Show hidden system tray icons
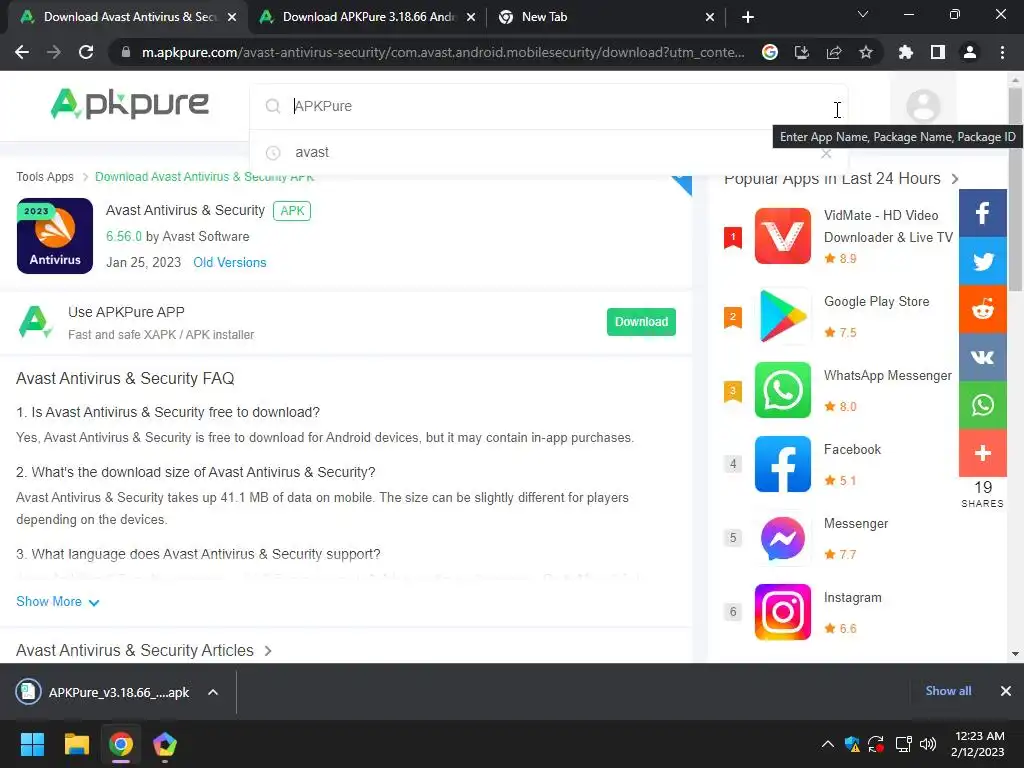This screenshot has width=1024, height=768. (827, 744)
